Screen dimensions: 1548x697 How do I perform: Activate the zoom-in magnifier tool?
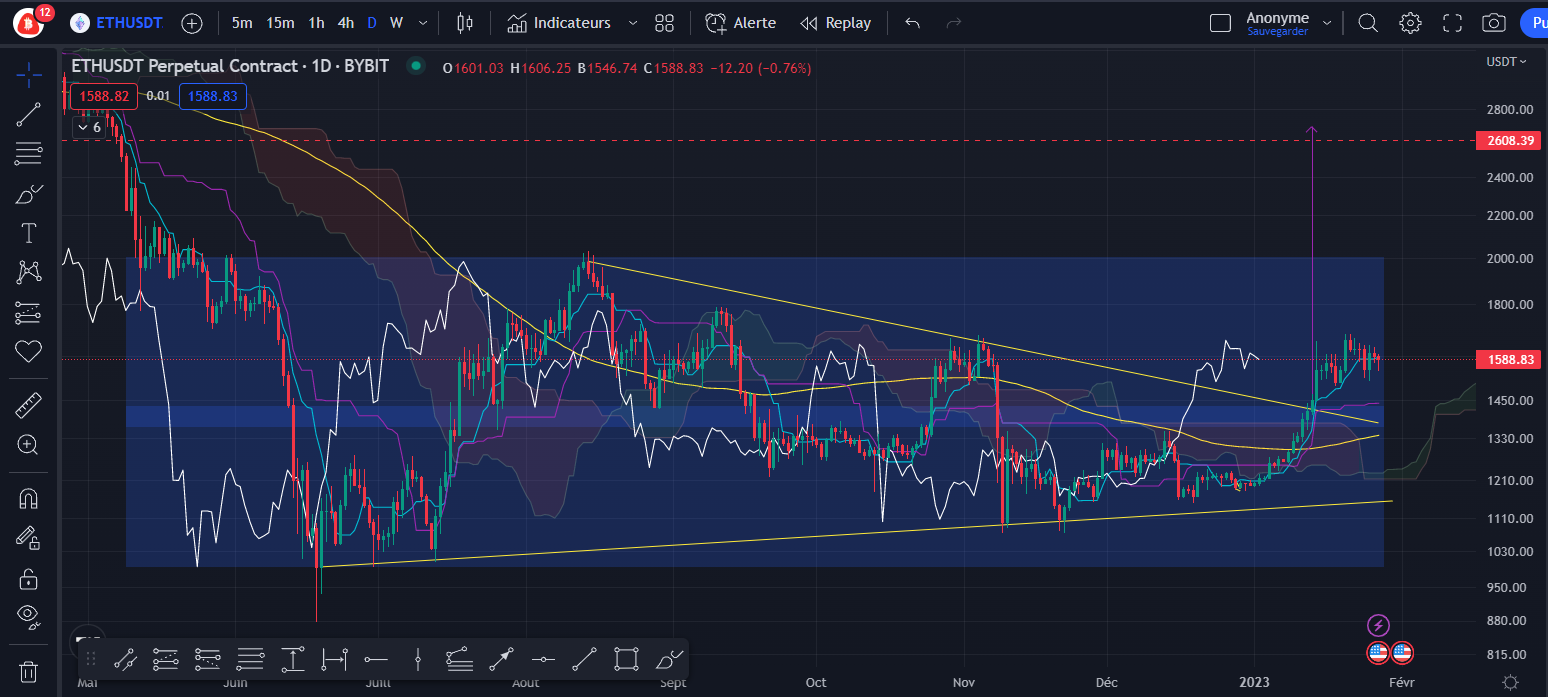point(28,444)
